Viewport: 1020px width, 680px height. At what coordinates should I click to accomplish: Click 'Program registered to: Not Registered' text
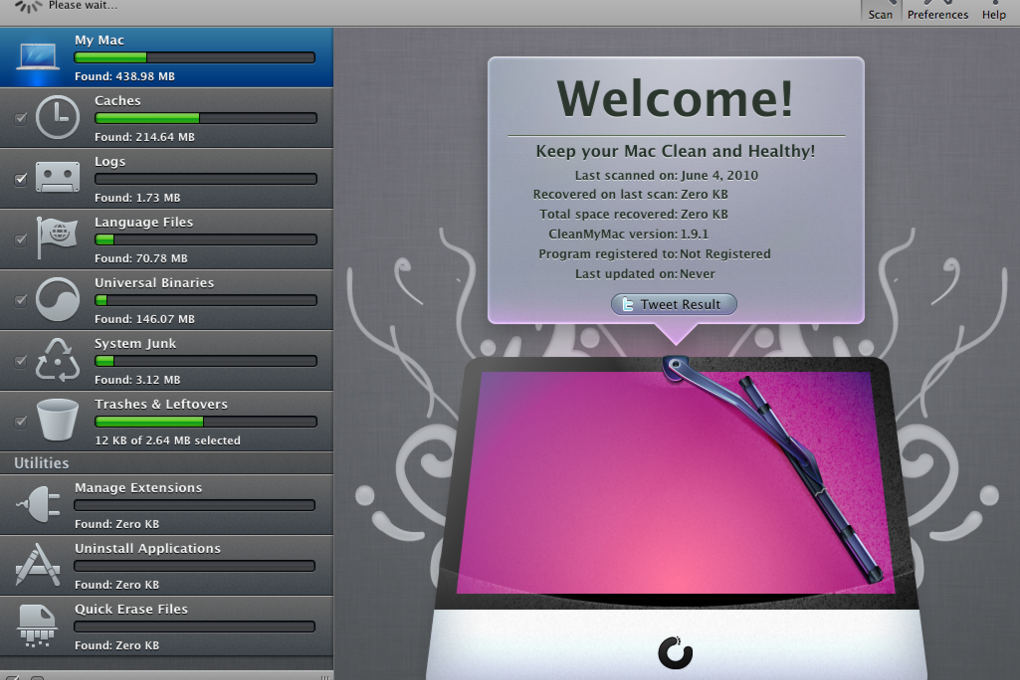(654, 254)
